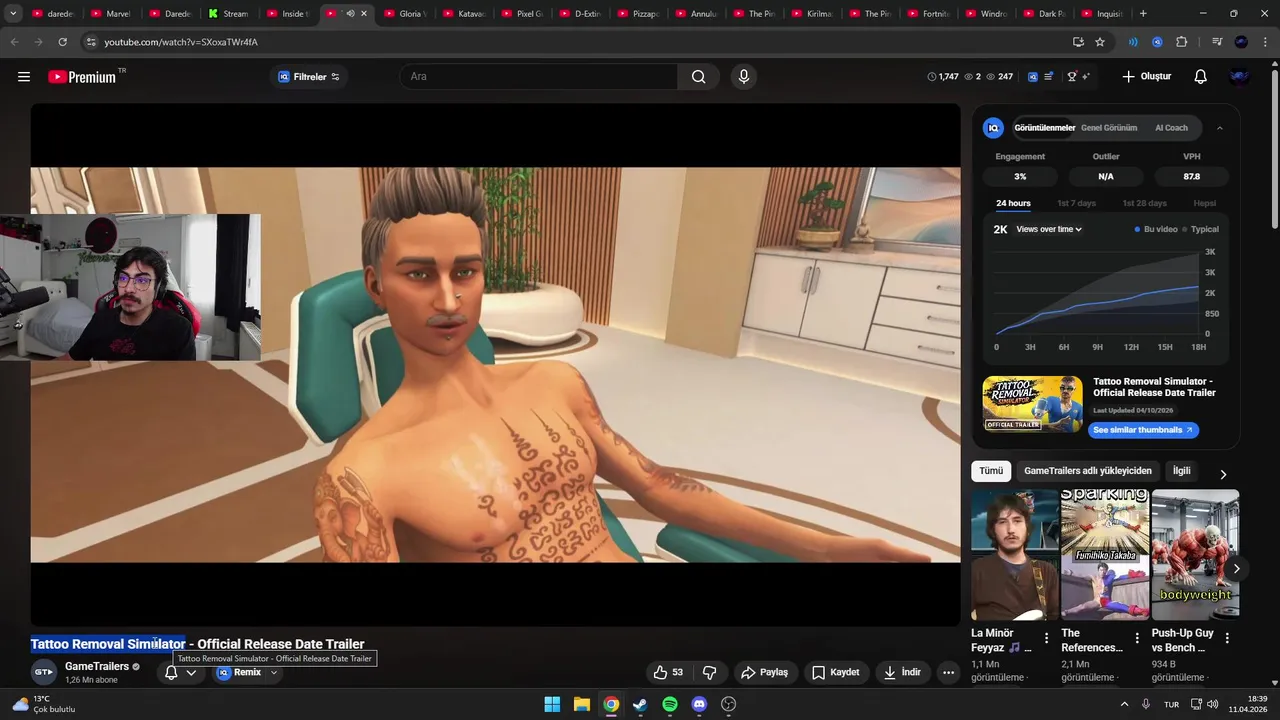The image size is (1280, 720).
Task: Click the trophy icon in vidIQ bar
Action: pos(1072,77)
